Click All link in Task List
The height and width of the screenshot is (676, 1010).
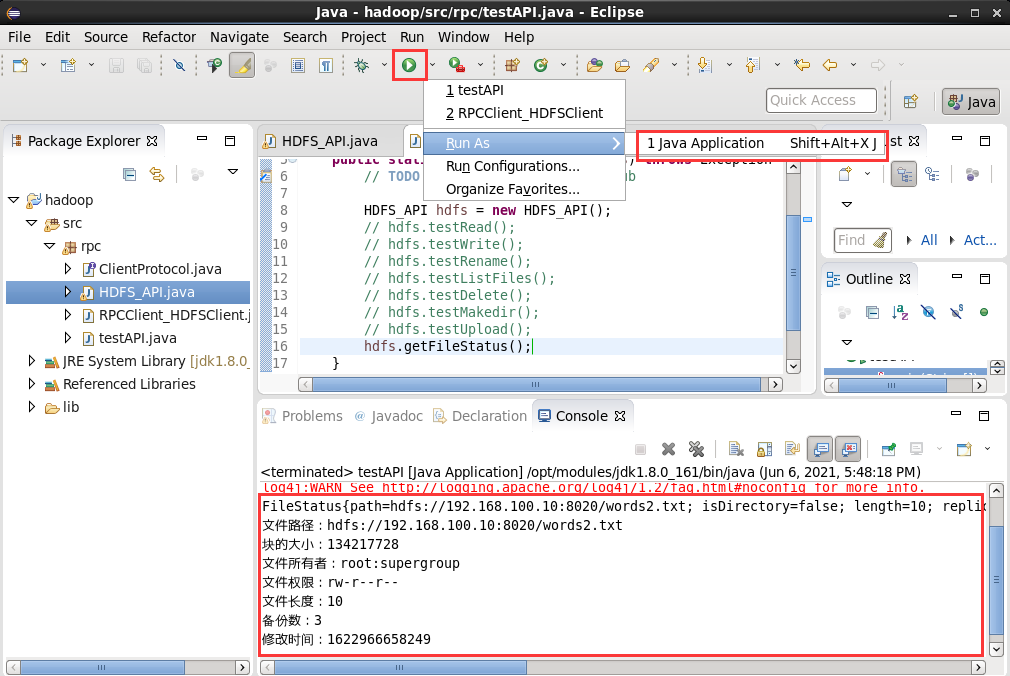(x=929, y=240)
